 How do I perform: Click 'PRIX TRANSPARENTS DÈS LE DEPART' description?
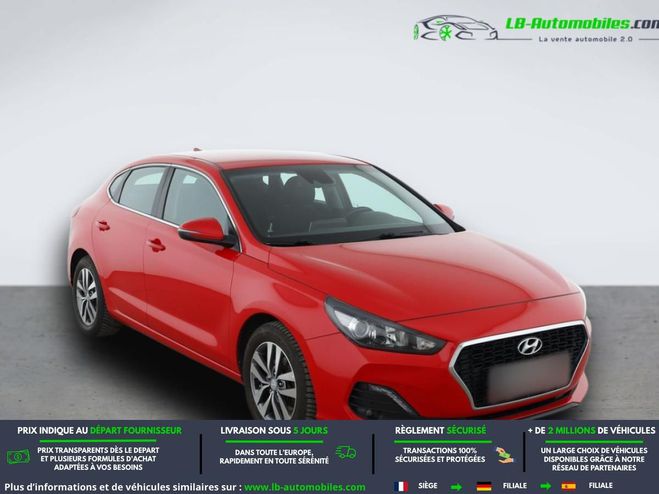coord(98,458)
